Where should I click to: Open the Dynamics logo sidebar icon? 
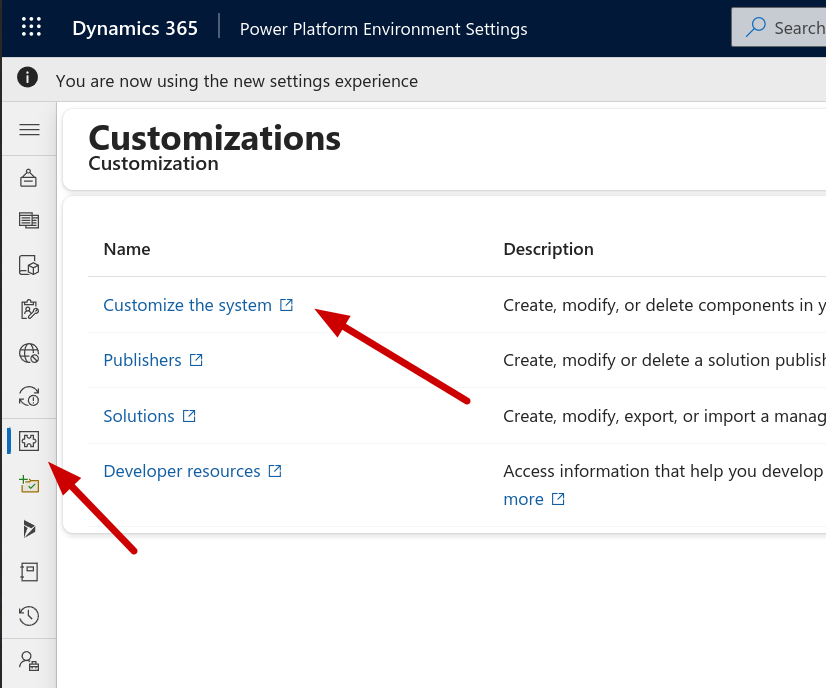[29, 528]
